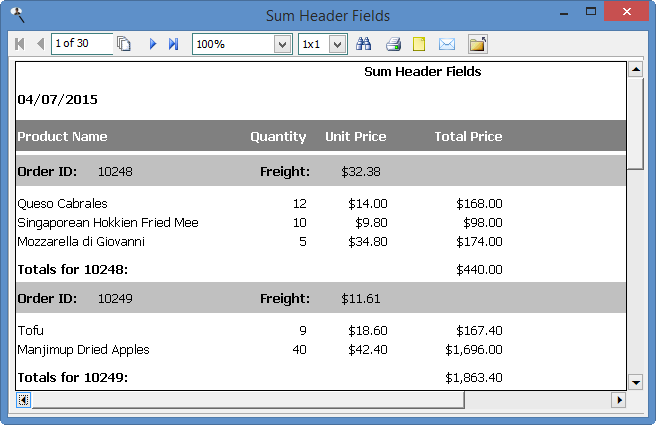Open the Find binoculars tool

[x=364, y=44]
